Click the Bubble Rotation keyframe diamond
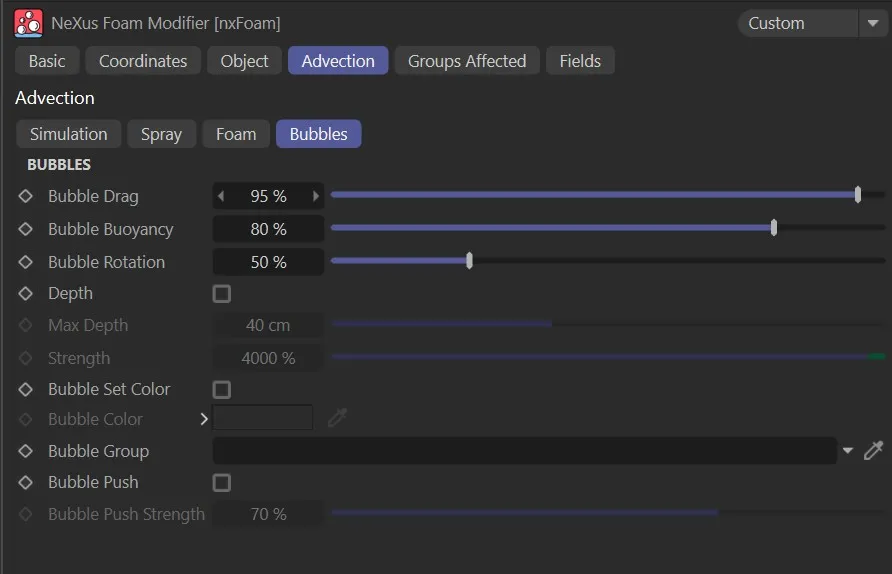Screen dimensions: 892x574 [x=26, y=262]
